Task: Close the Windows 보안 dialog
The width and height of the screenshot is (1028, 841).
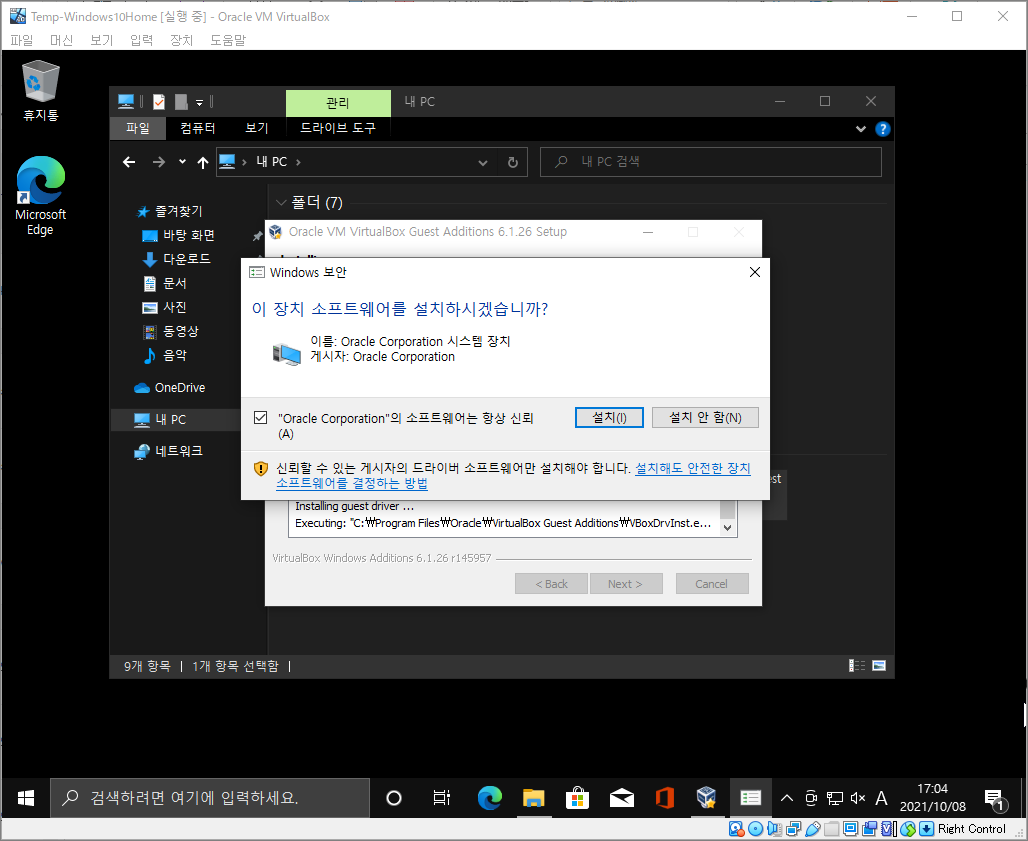Action: (x=755, y=272)
